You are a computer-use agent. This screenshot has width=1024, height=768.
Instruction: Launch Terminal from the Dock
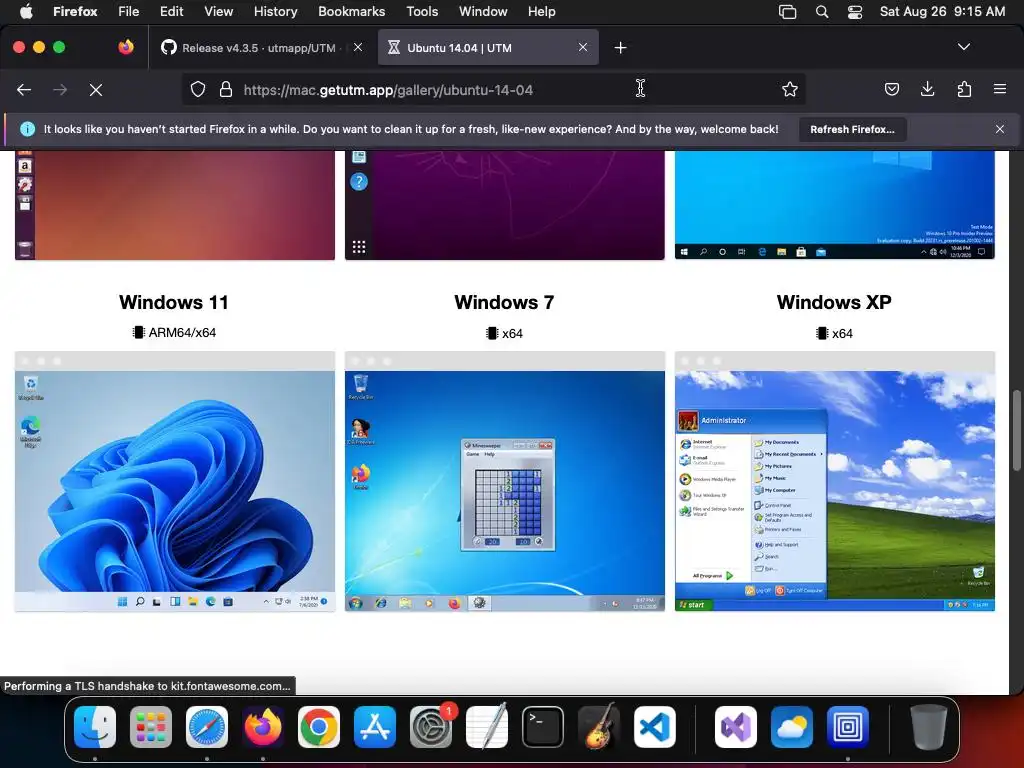pos(543,727)
